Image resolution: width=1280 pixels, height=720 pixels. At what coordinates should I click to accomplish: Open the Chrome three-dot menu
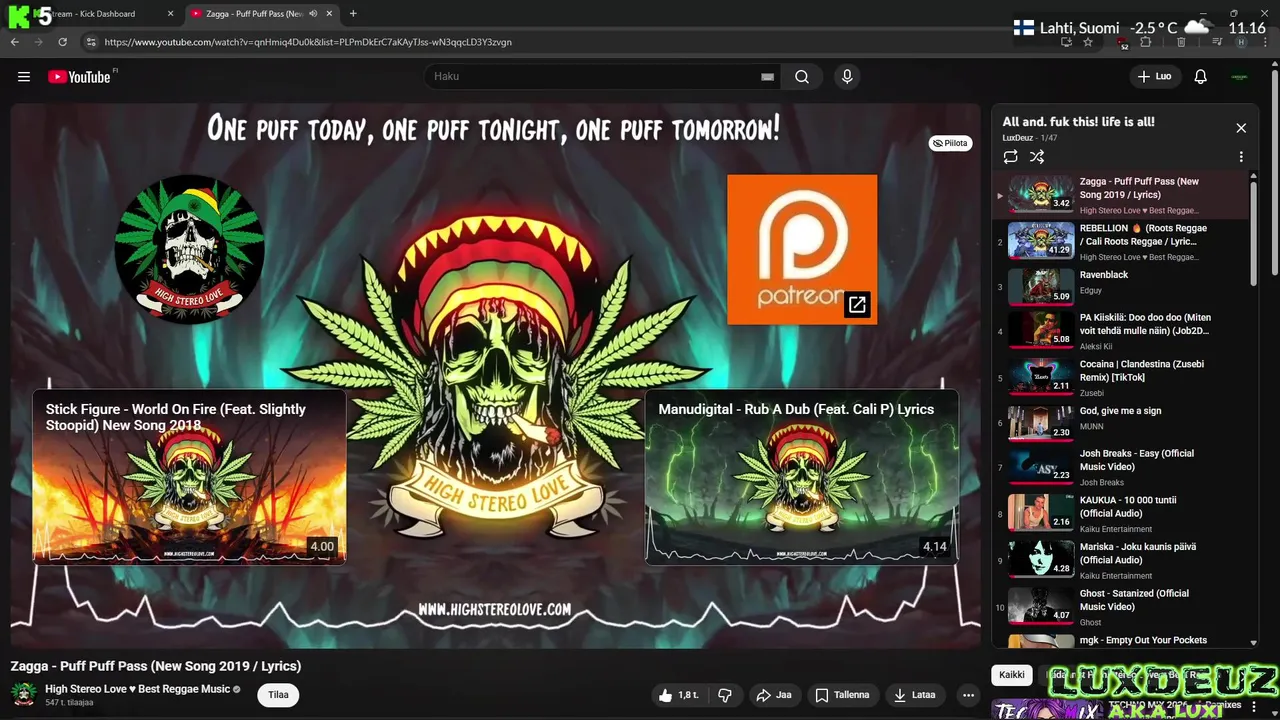click(1265, 42)
